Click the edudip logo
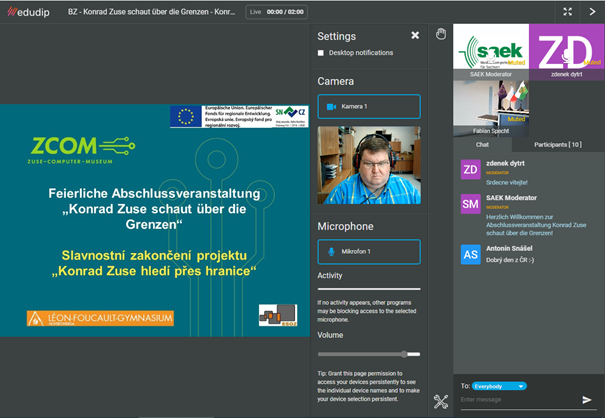Screen dimensions: 605x418 tap(29, 12)
